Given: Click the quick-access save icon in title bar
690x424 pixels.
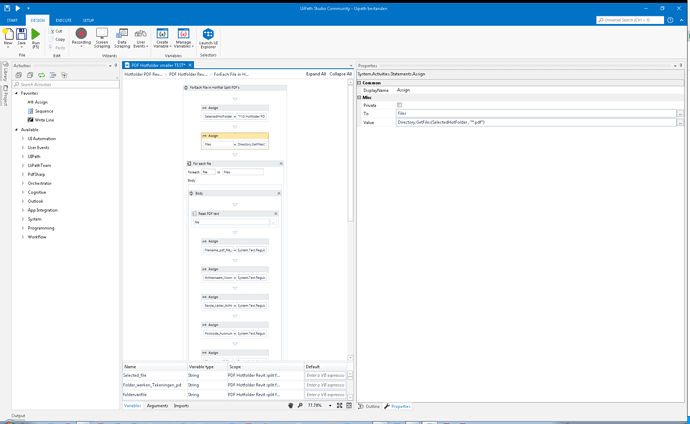Looking at the screenshot, I should 7,8.
